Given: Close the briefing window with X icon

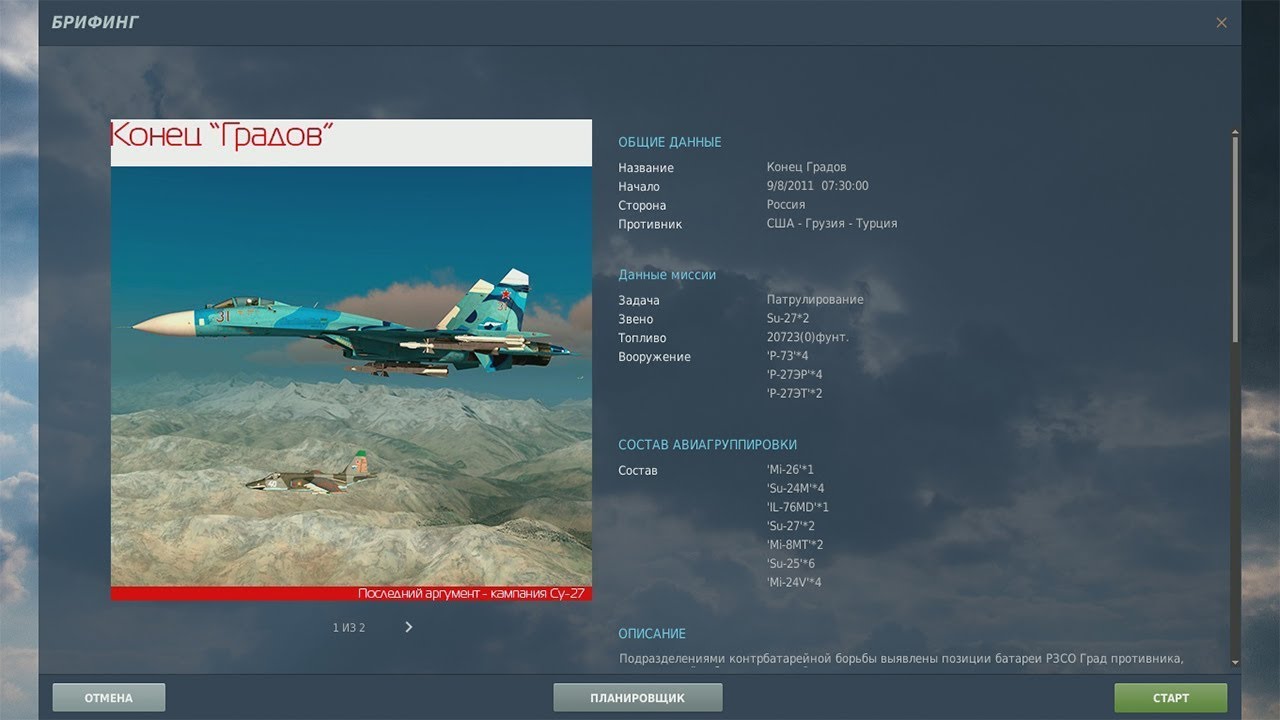Looking at the screenshot, I should pos(1221,22).
